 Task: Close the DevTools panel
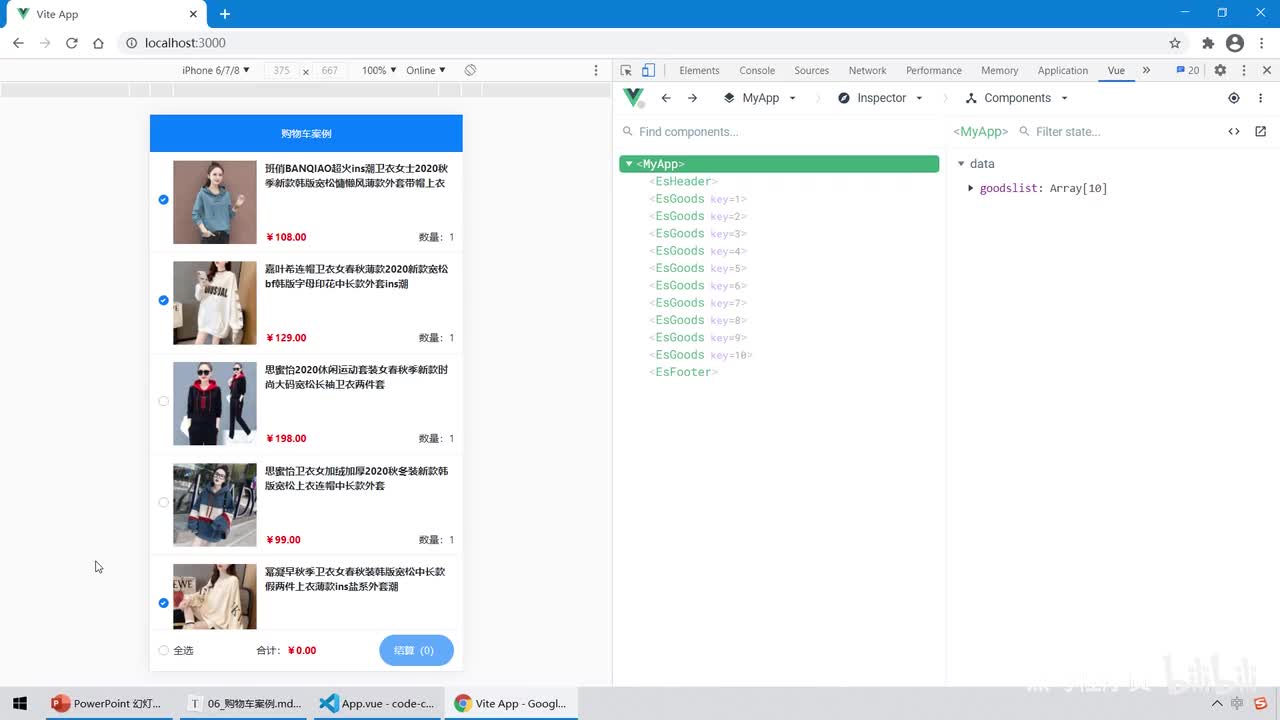point(1267,71)
